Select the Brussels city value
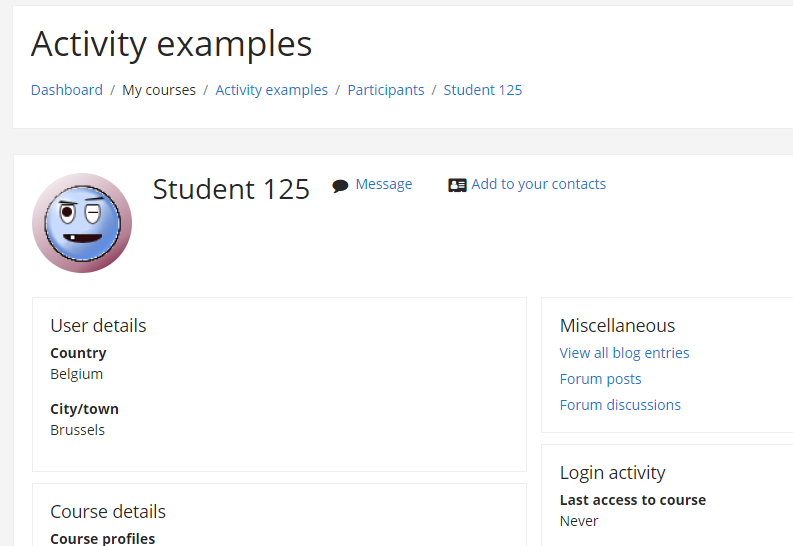The image size is (793, 546). 77,430
